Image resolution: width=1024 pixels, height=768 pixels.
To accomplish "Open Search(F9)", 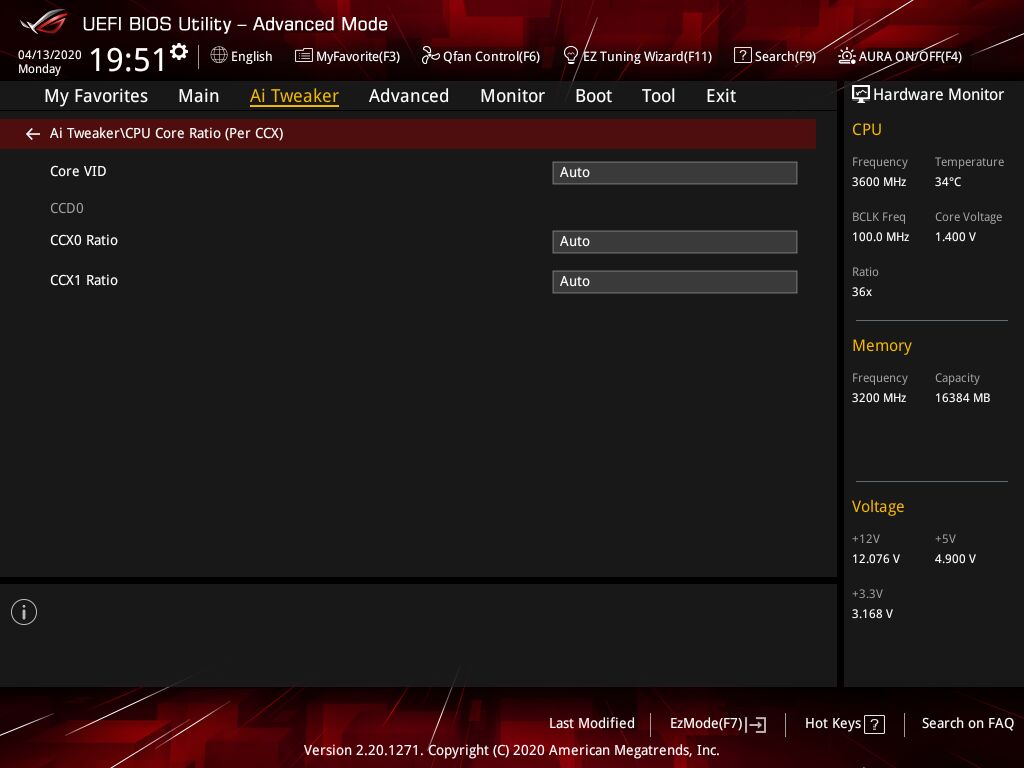I will click(785, 56).
